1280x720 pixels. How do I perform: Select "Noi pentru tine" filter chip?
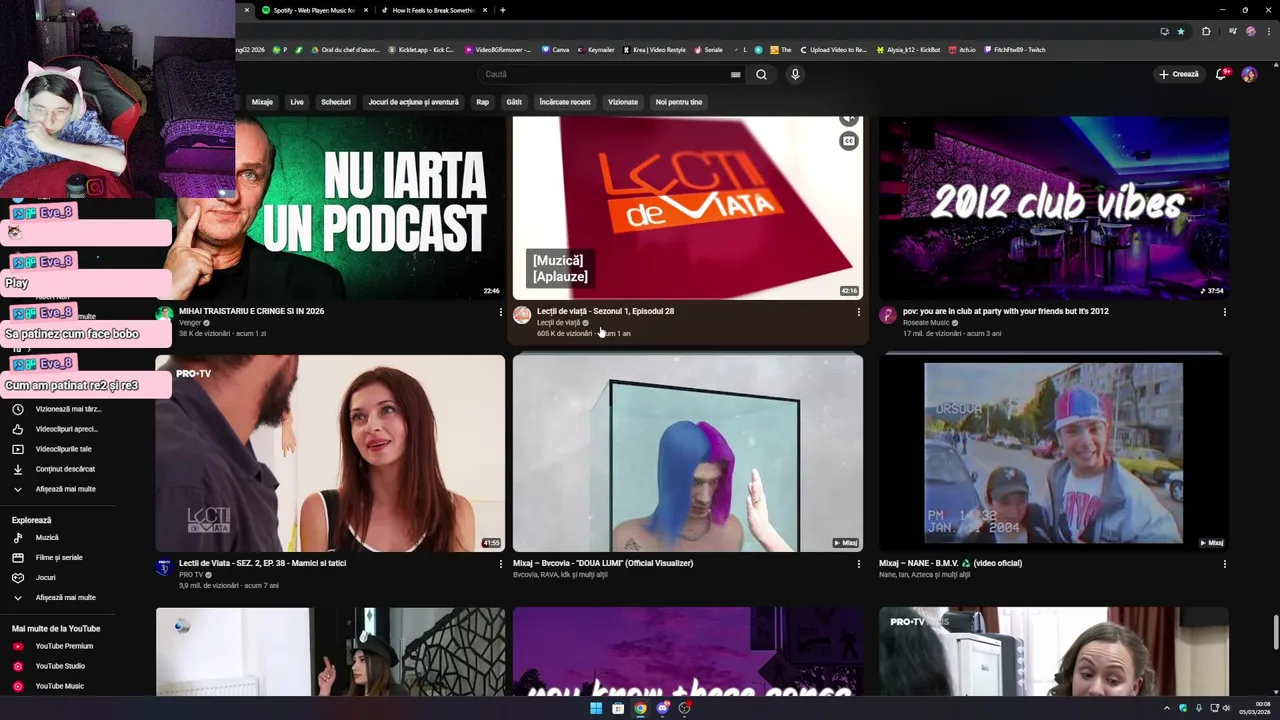pyautogui.click(x=679, y=102)
